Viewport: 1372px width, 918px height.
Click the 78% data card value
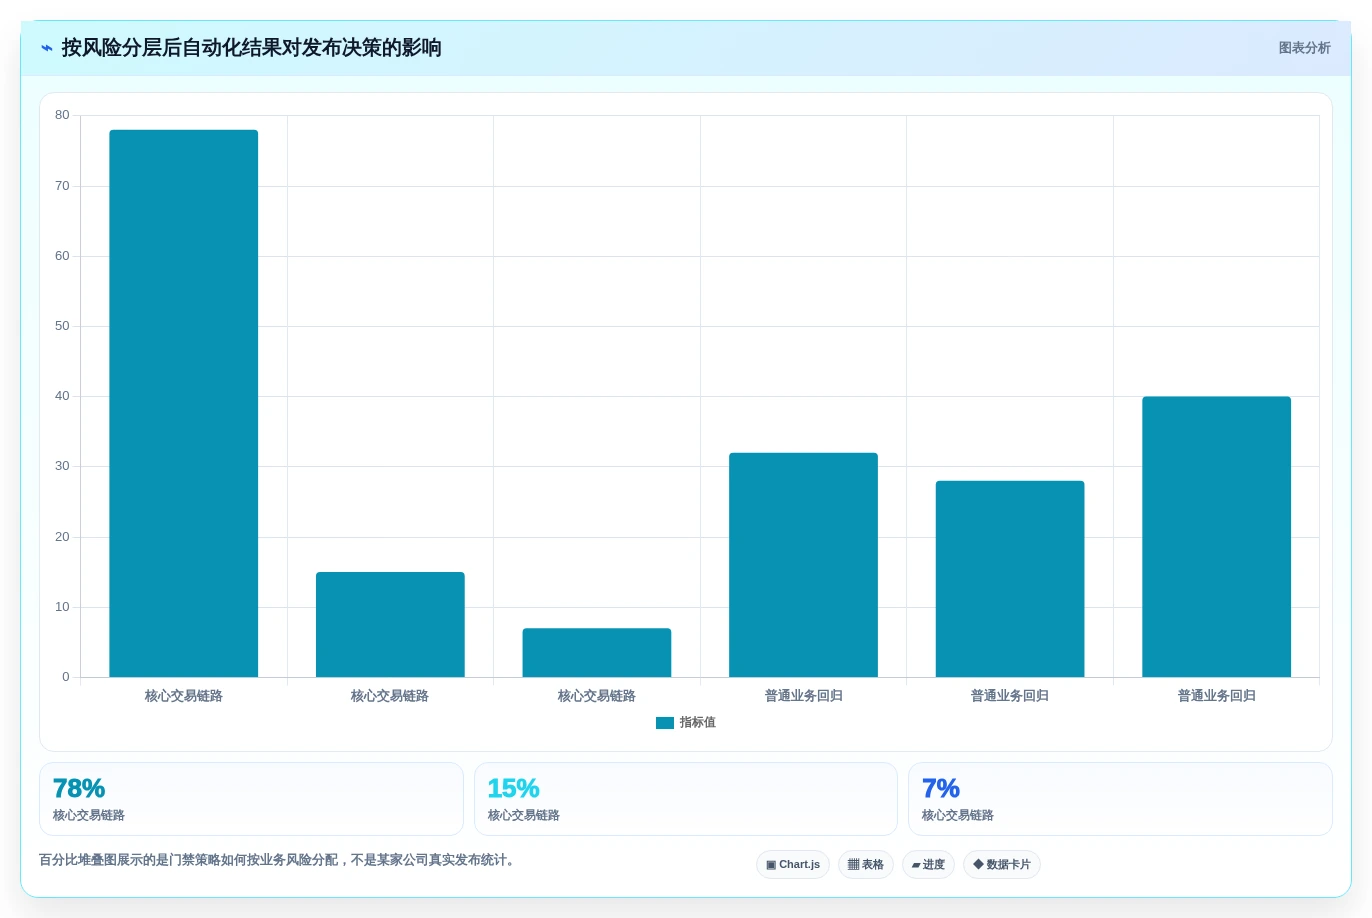coord(79,789)
